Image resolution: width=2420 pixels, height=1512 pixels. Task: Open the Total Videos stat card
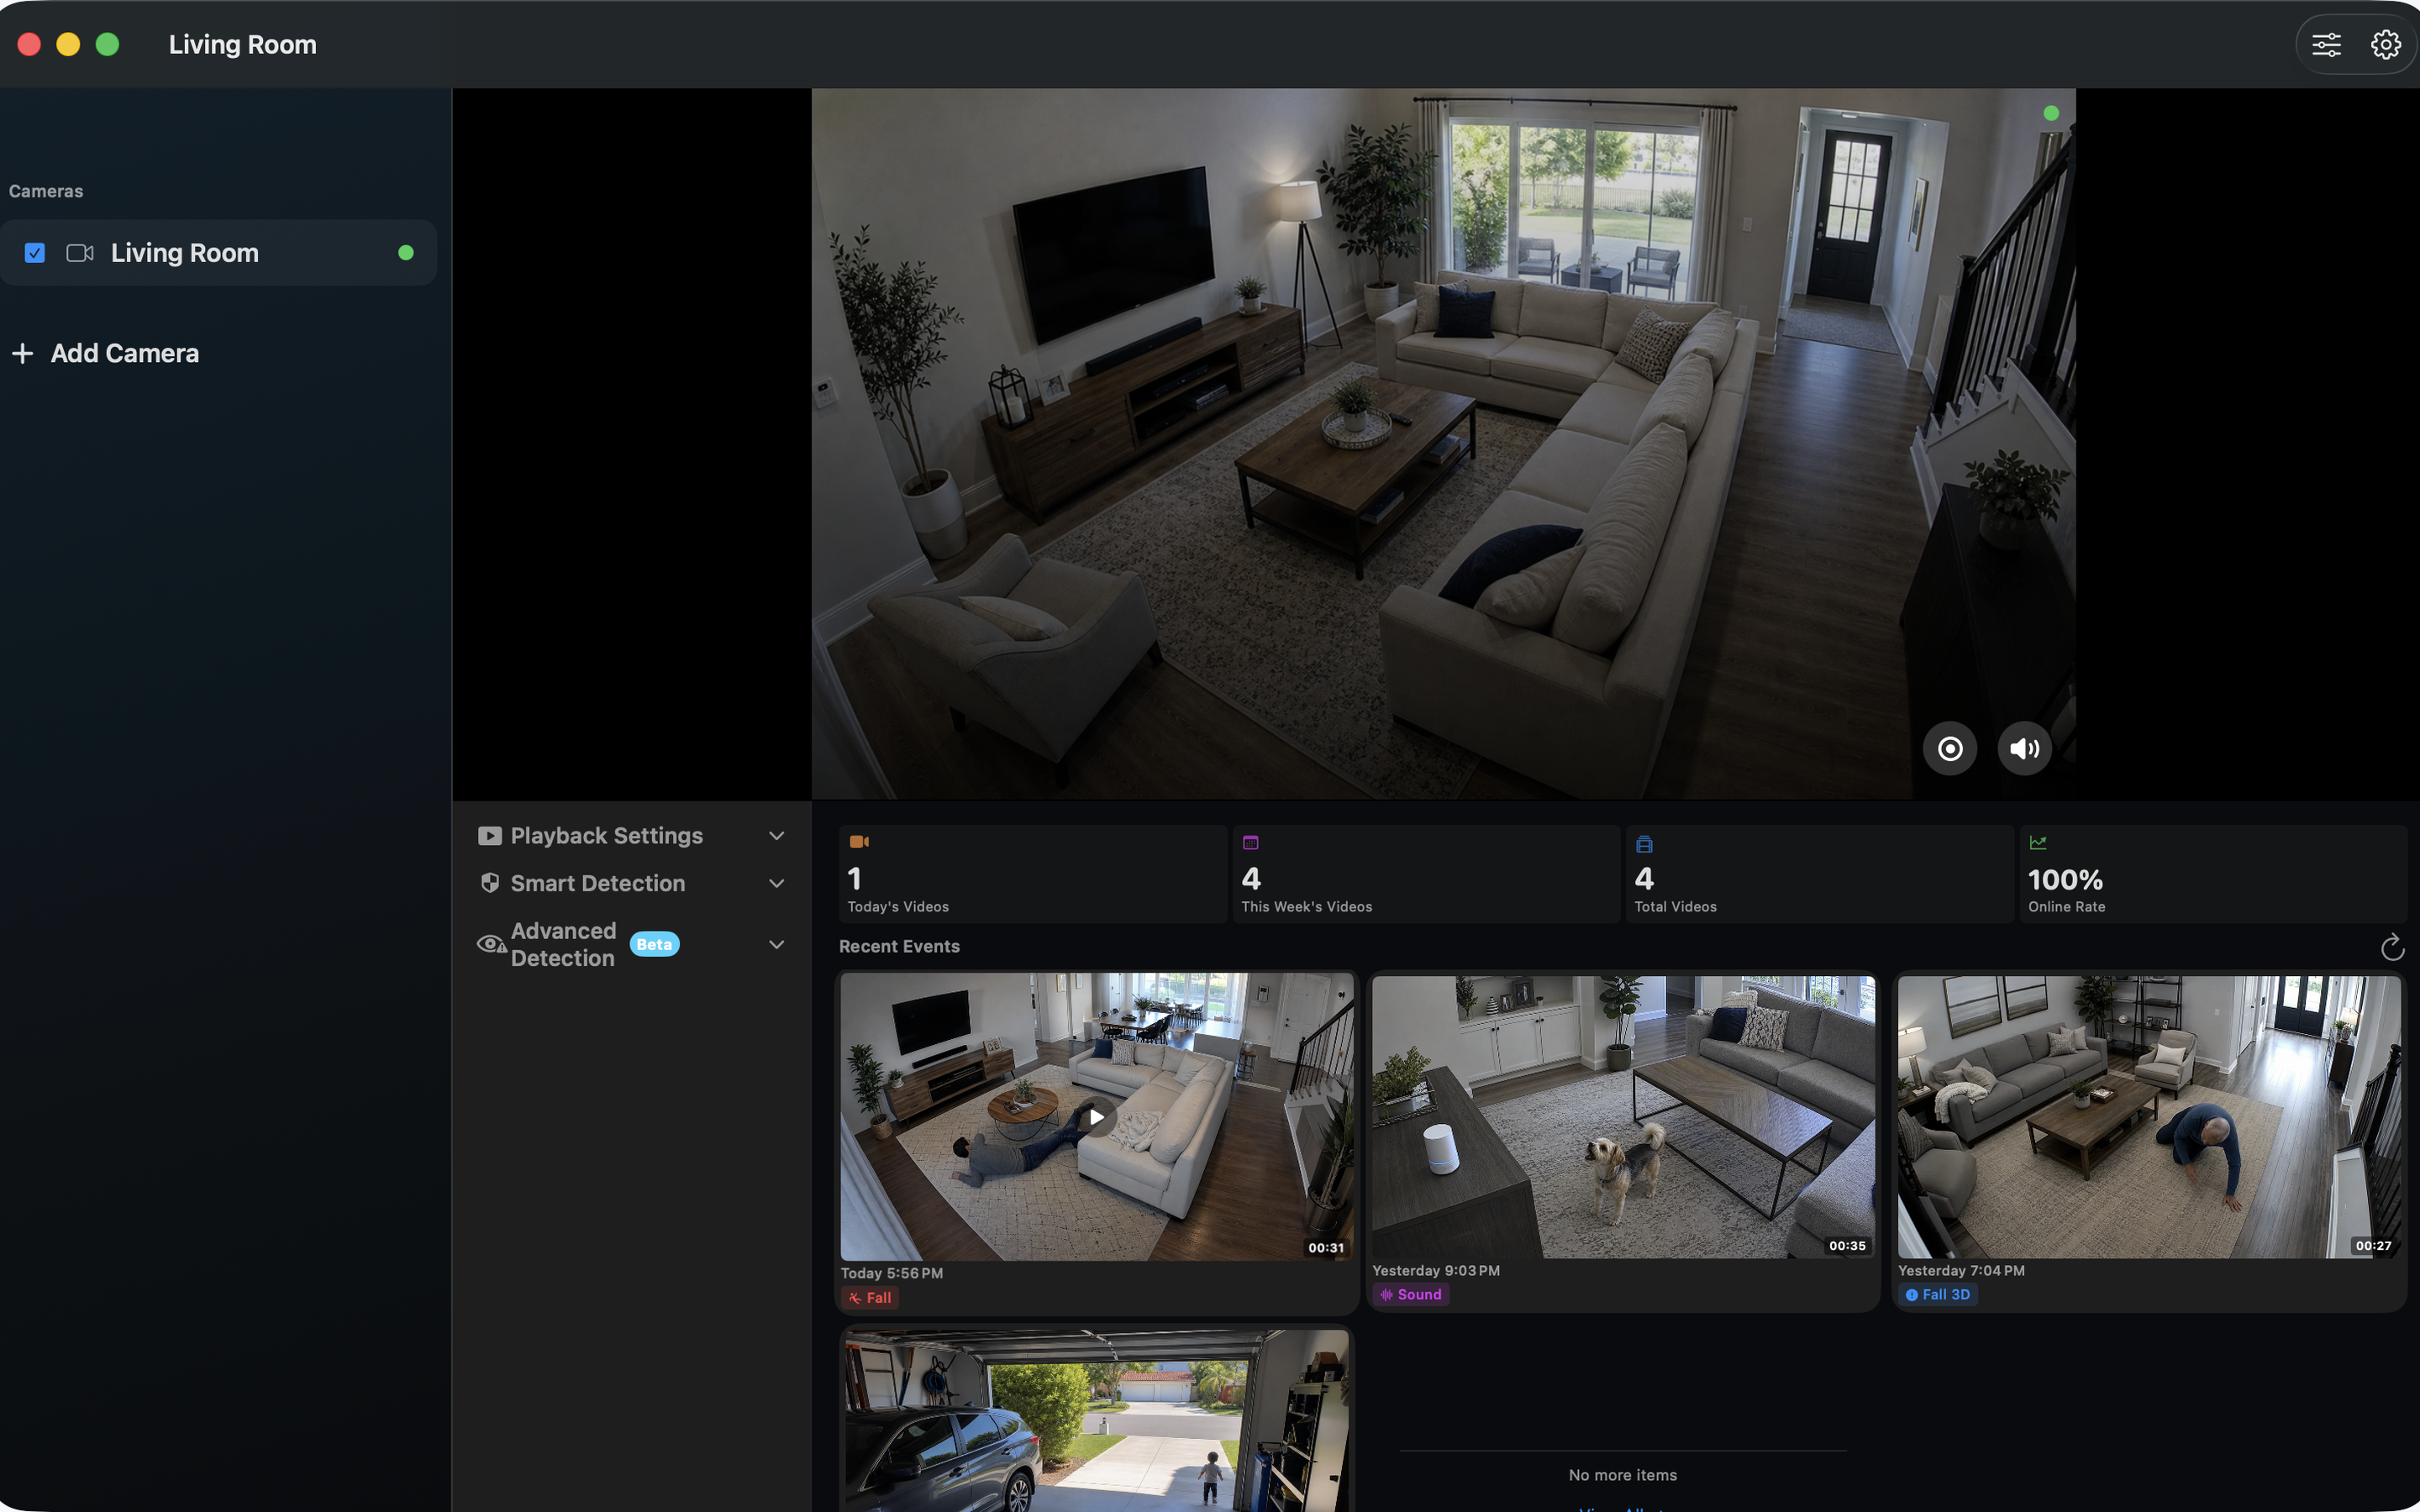pyautogui.click(x=1820, y=874)
